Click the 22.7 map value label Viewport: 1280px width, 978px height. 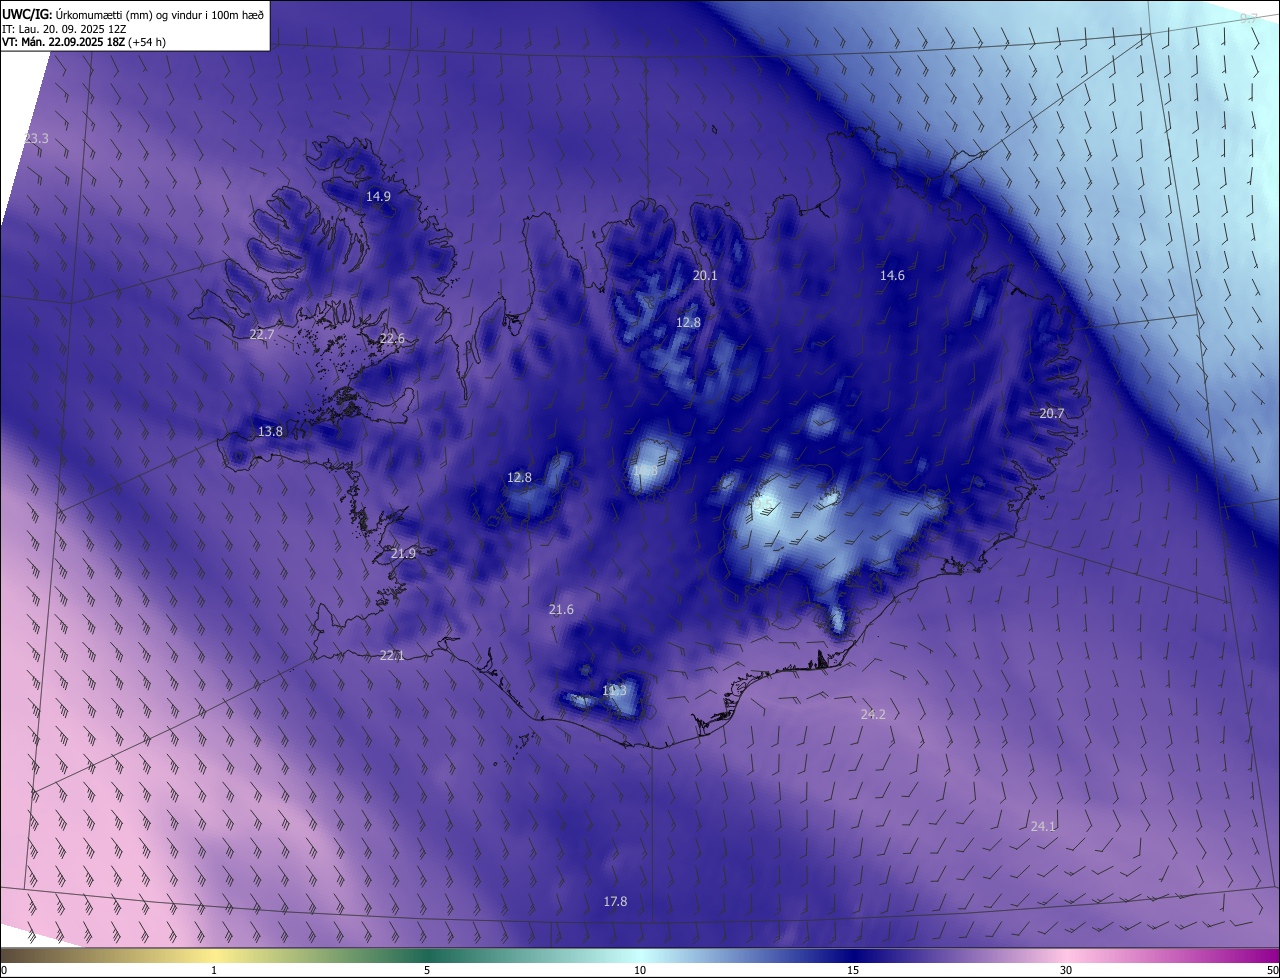click(x=261, y=334)
